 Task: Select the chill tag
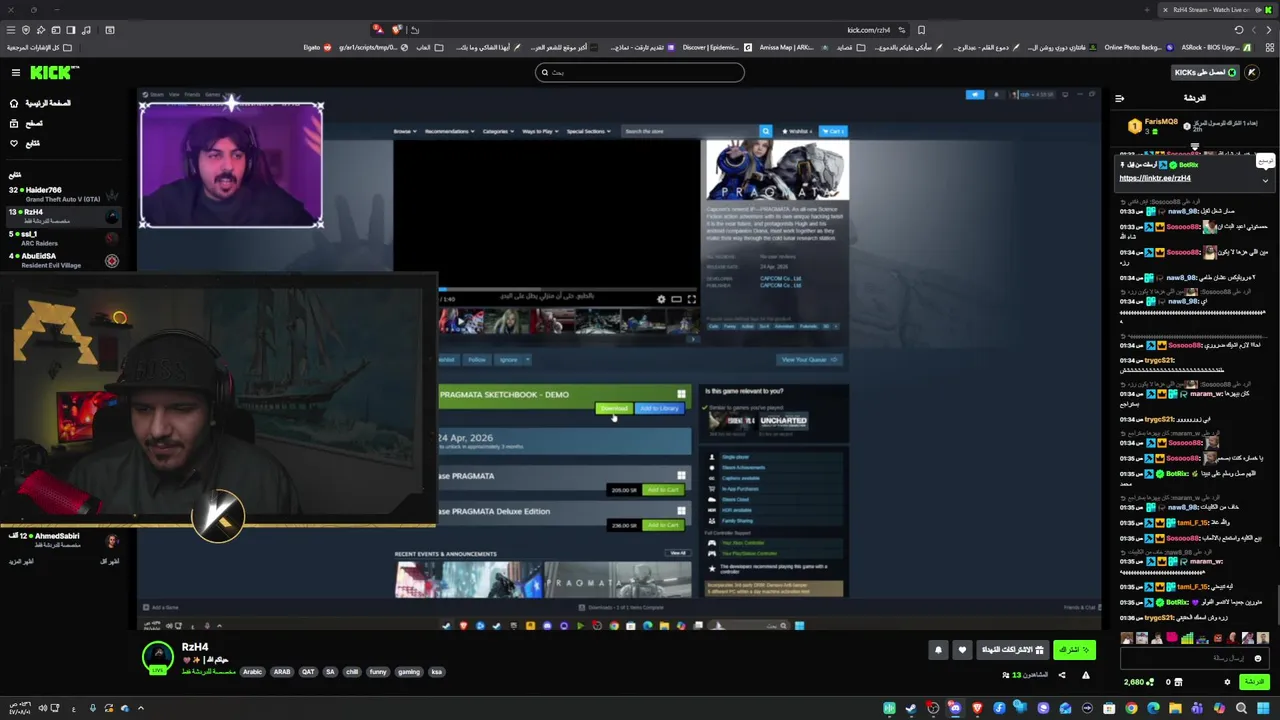[352, 672]
